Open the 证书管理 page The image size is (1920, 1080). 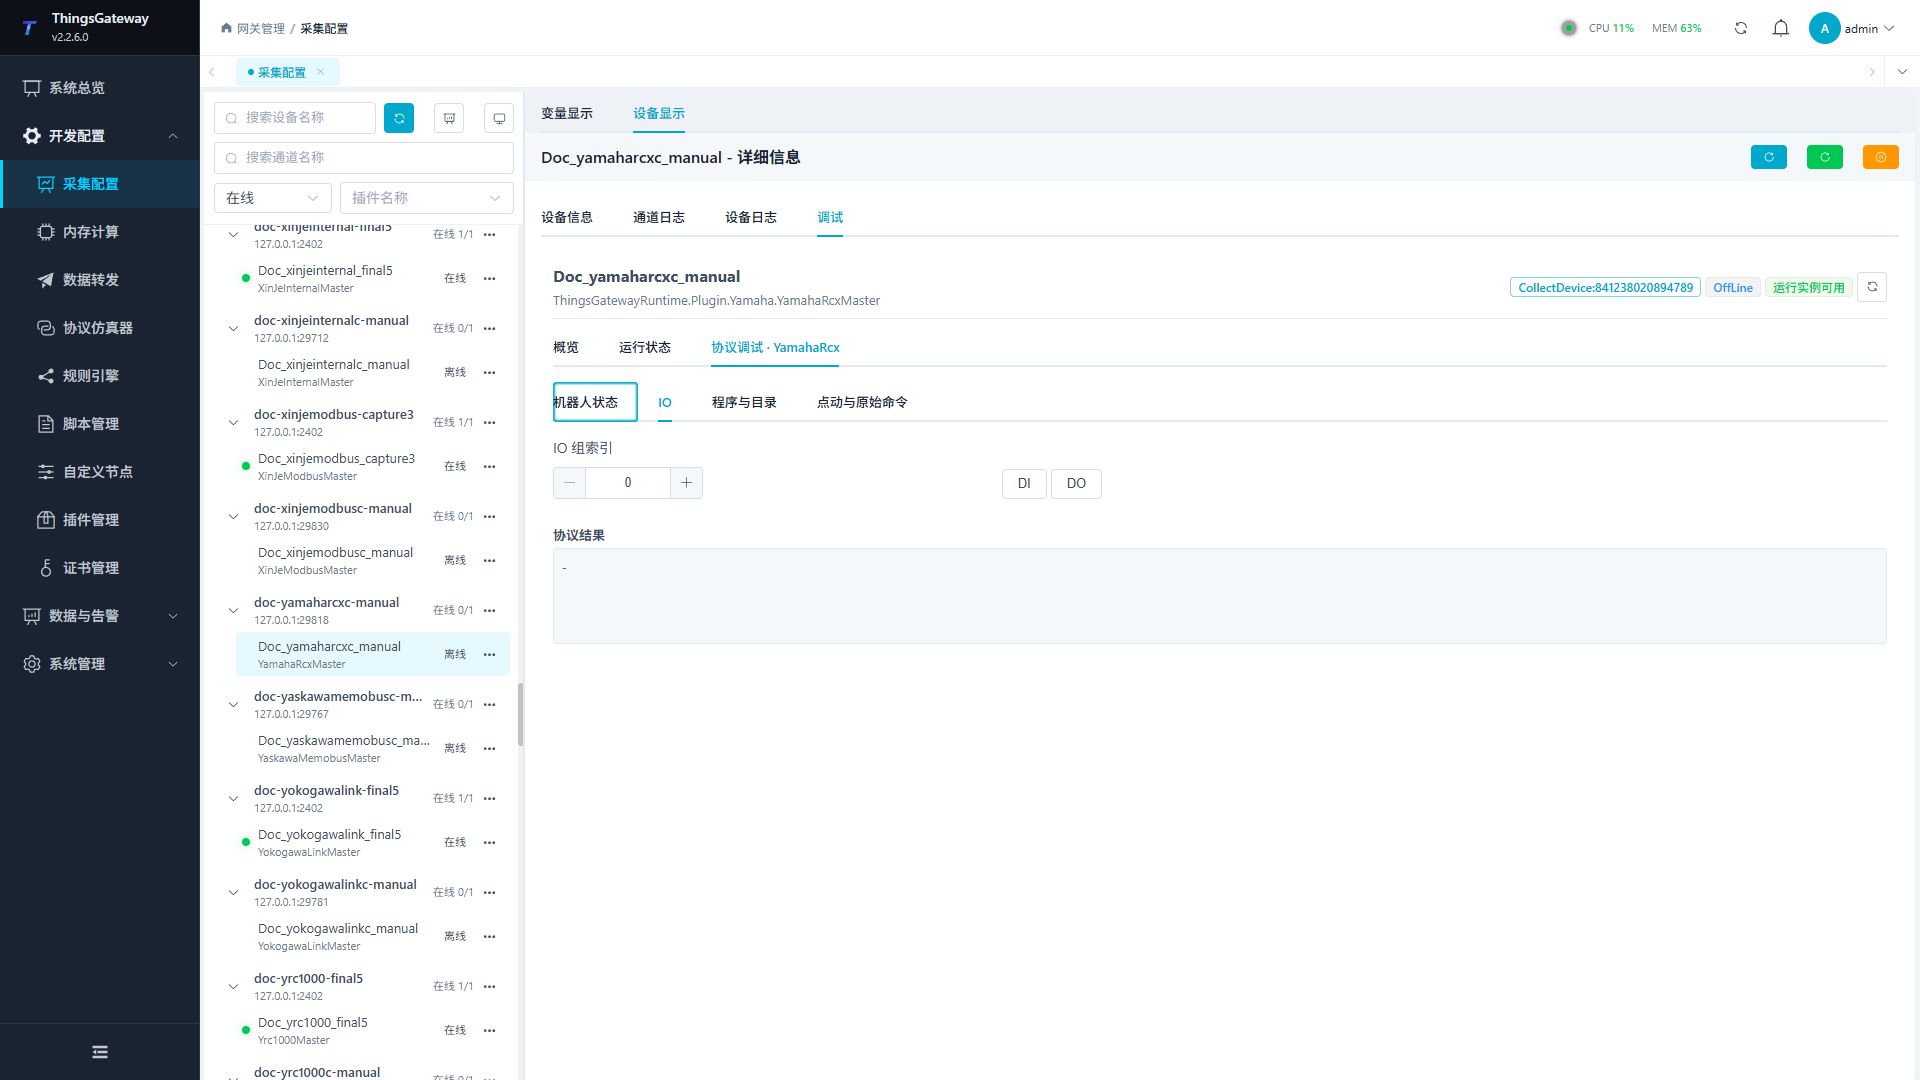100,568
